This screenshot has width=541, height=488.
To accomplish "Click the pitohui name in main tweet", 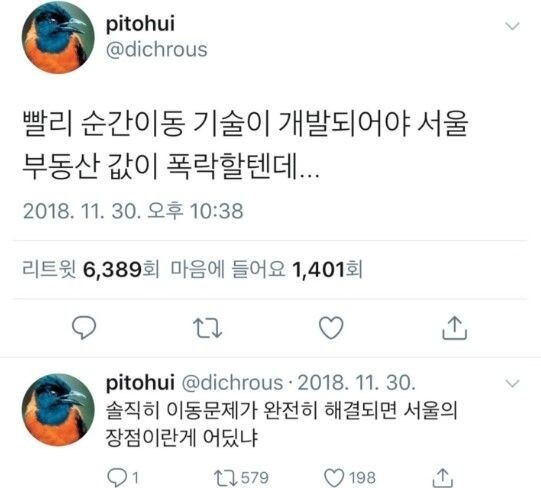I will pyautogui.click(x=140, y=23).
